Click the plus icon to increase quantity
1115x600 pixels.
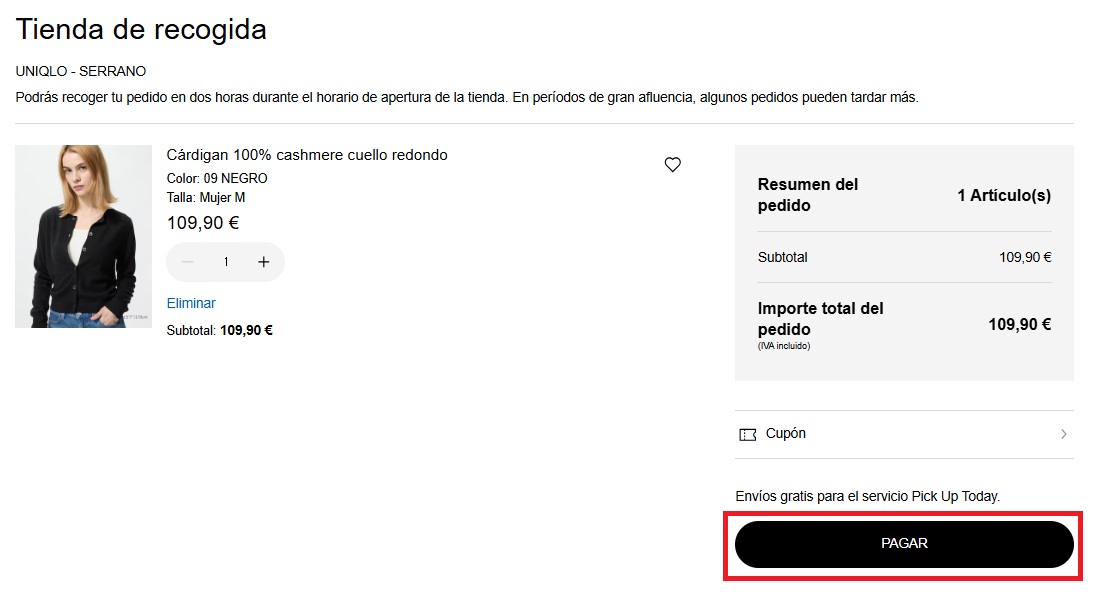tap(263, 261)
